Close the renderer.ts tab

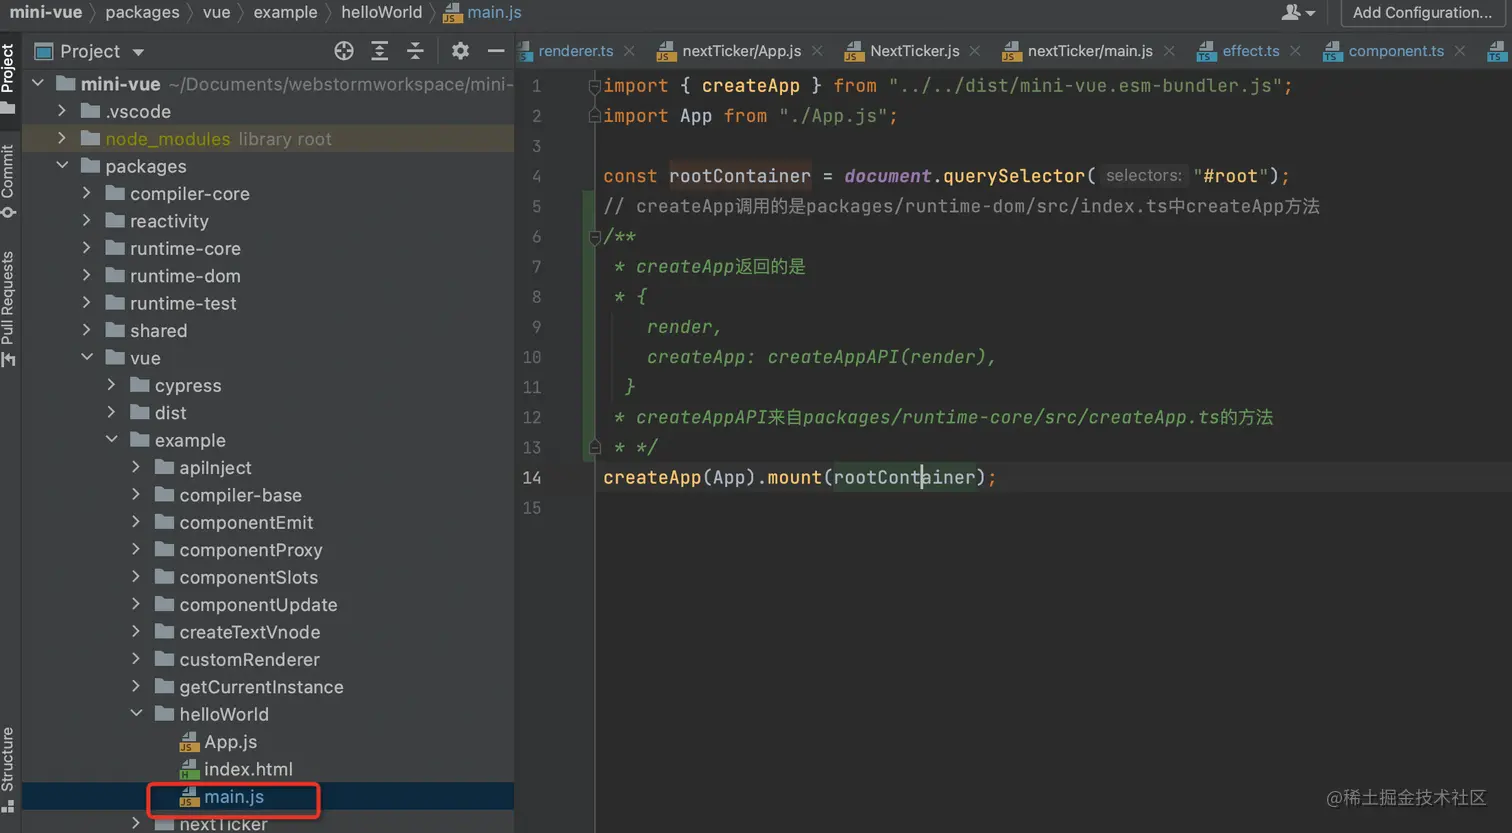(629, 51)
